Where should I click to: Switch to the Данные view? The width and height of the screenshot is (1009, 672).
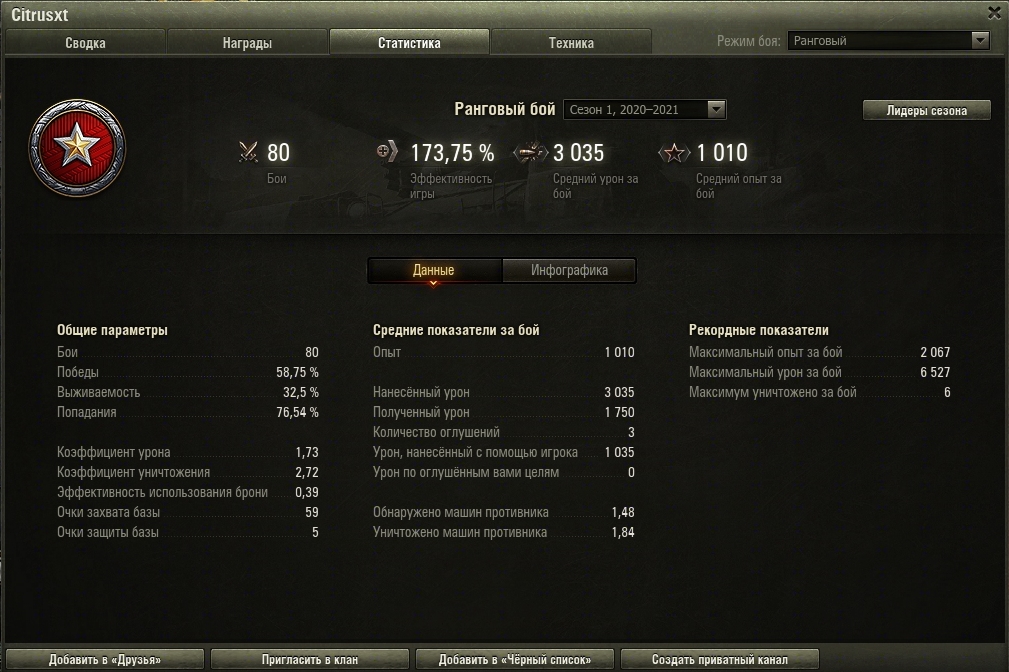coord(434,270)
